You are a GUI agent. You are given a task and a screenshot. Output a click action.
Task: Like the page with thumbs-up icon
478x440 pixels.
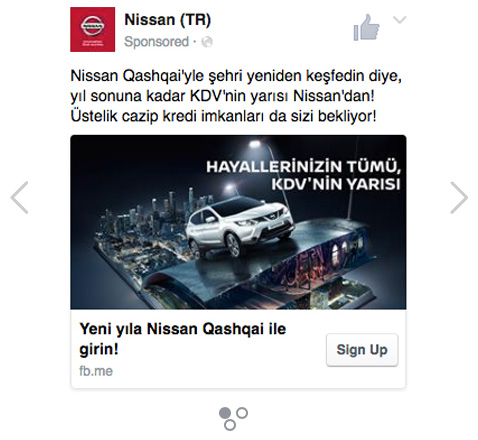point(366,28)
